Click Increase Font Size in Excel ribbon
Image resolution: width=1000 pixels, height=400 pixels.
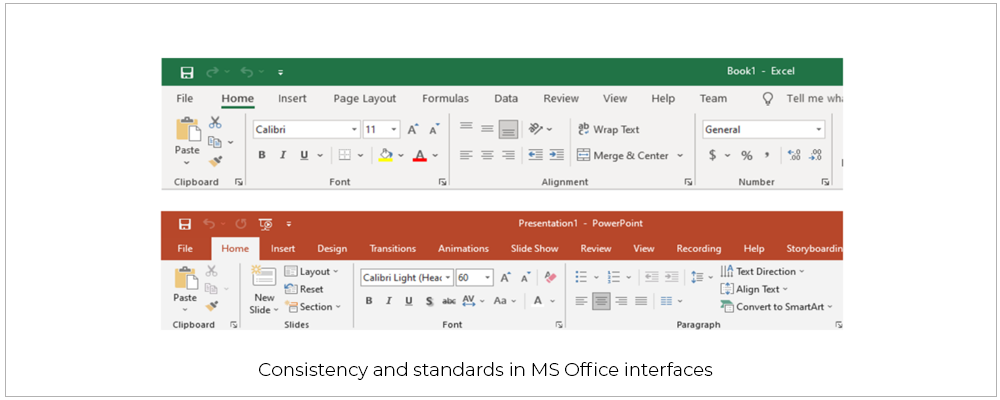(413, 130)
